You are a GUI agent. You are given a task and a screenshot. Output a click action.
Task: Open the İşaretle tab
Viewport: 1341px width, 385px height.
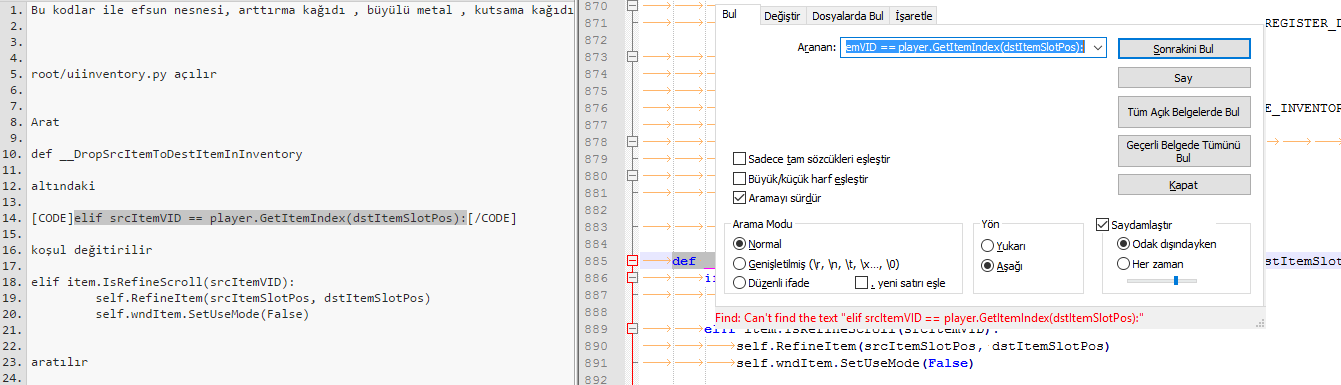pyautogui.click(x=913, y=17)
